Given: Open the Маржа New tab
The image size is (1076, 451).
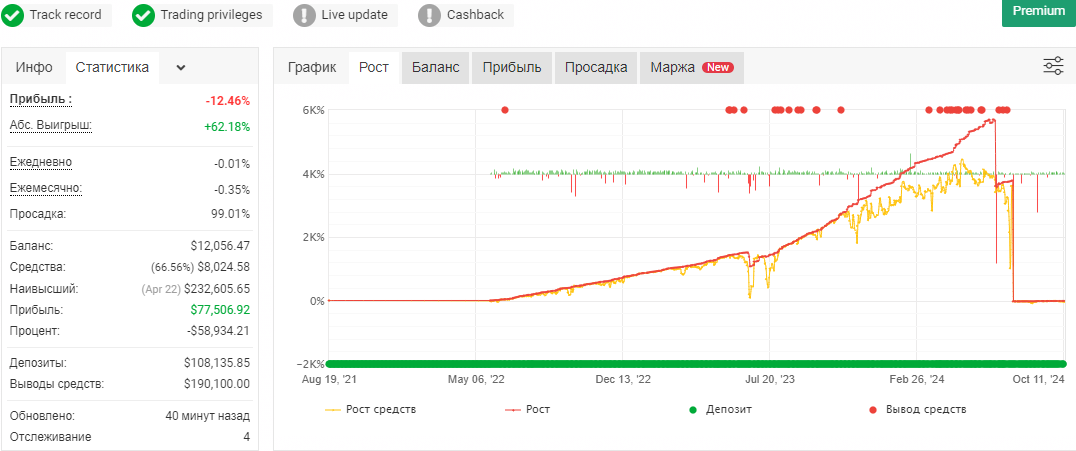Looking at the screenshot, I should 692,67.
